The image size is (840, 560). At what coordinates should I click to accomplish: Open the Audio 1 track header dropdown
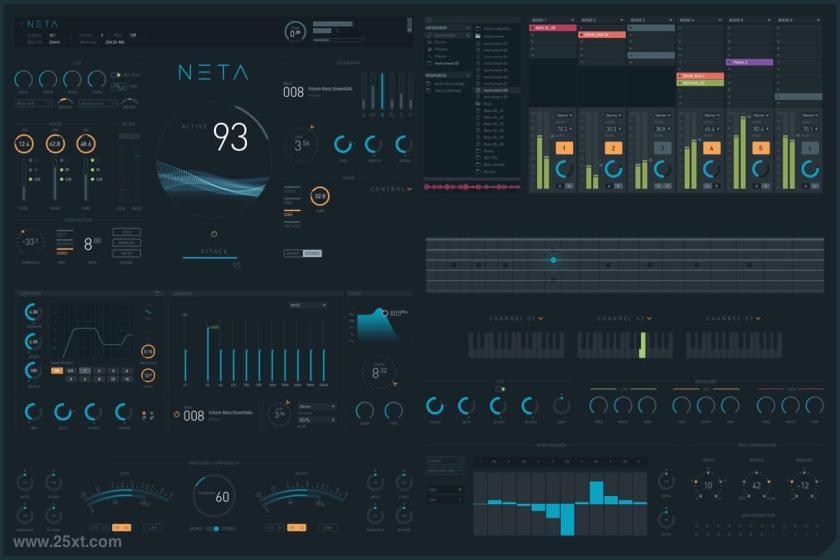[x=573, y=20]
